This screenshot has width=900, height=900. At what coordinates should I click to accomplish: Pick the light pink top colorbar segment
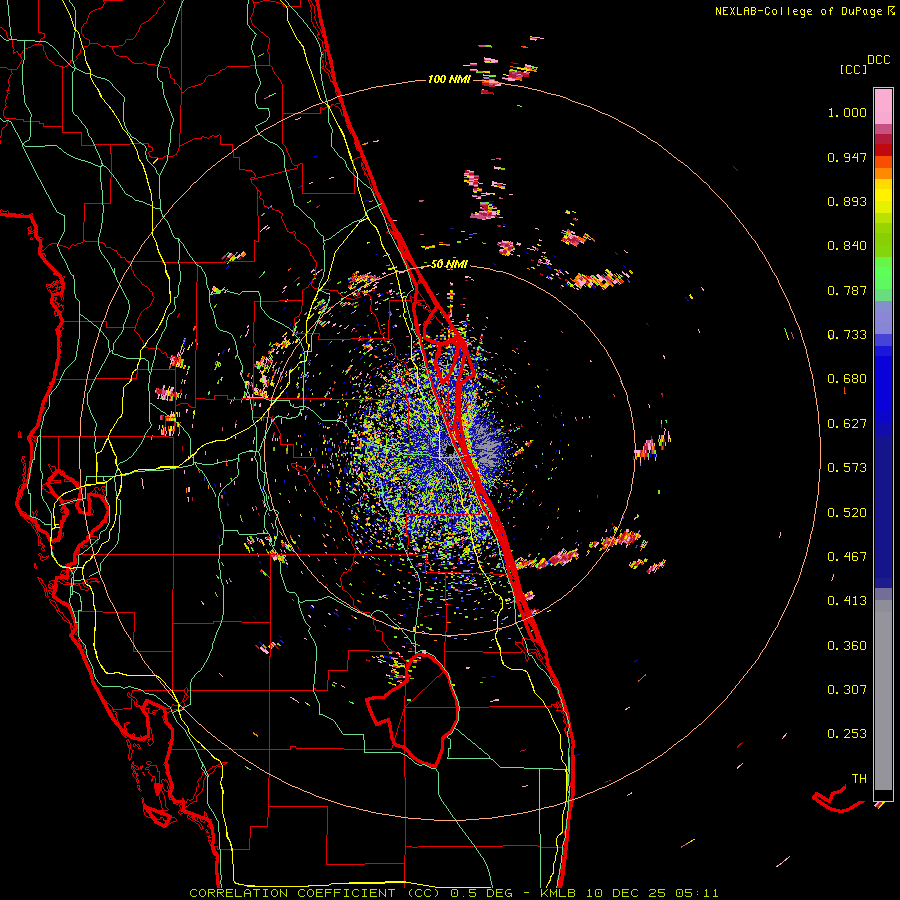click(x=883, y=107)
